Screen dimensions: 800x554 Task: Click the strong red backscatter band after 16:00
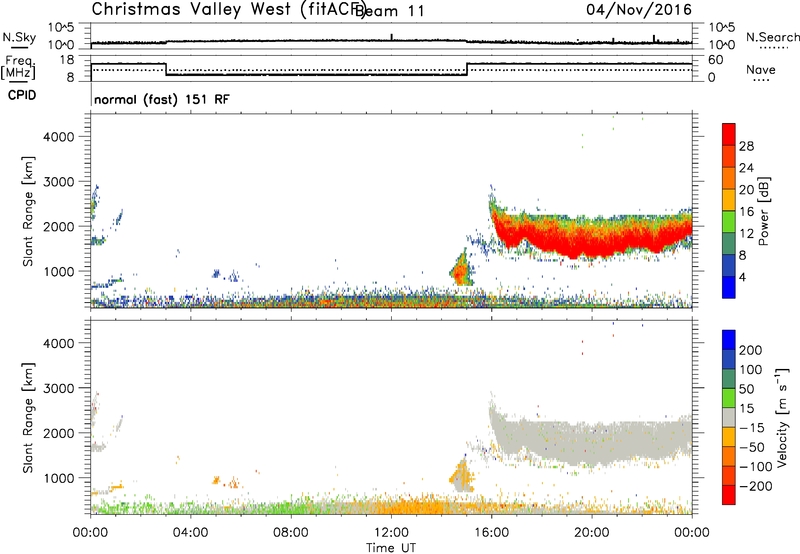(x=592, y=236)
